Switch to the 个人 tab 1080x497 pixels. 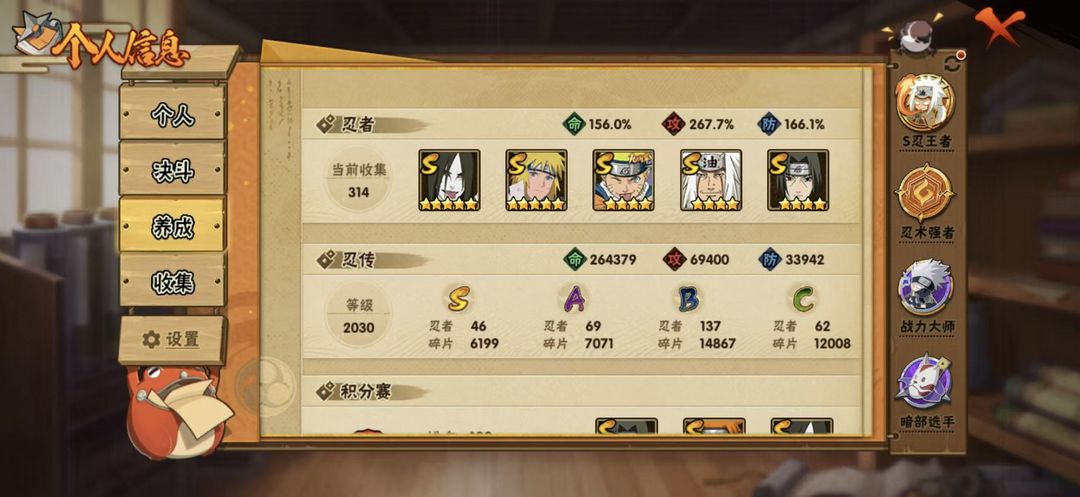[172, 113]
